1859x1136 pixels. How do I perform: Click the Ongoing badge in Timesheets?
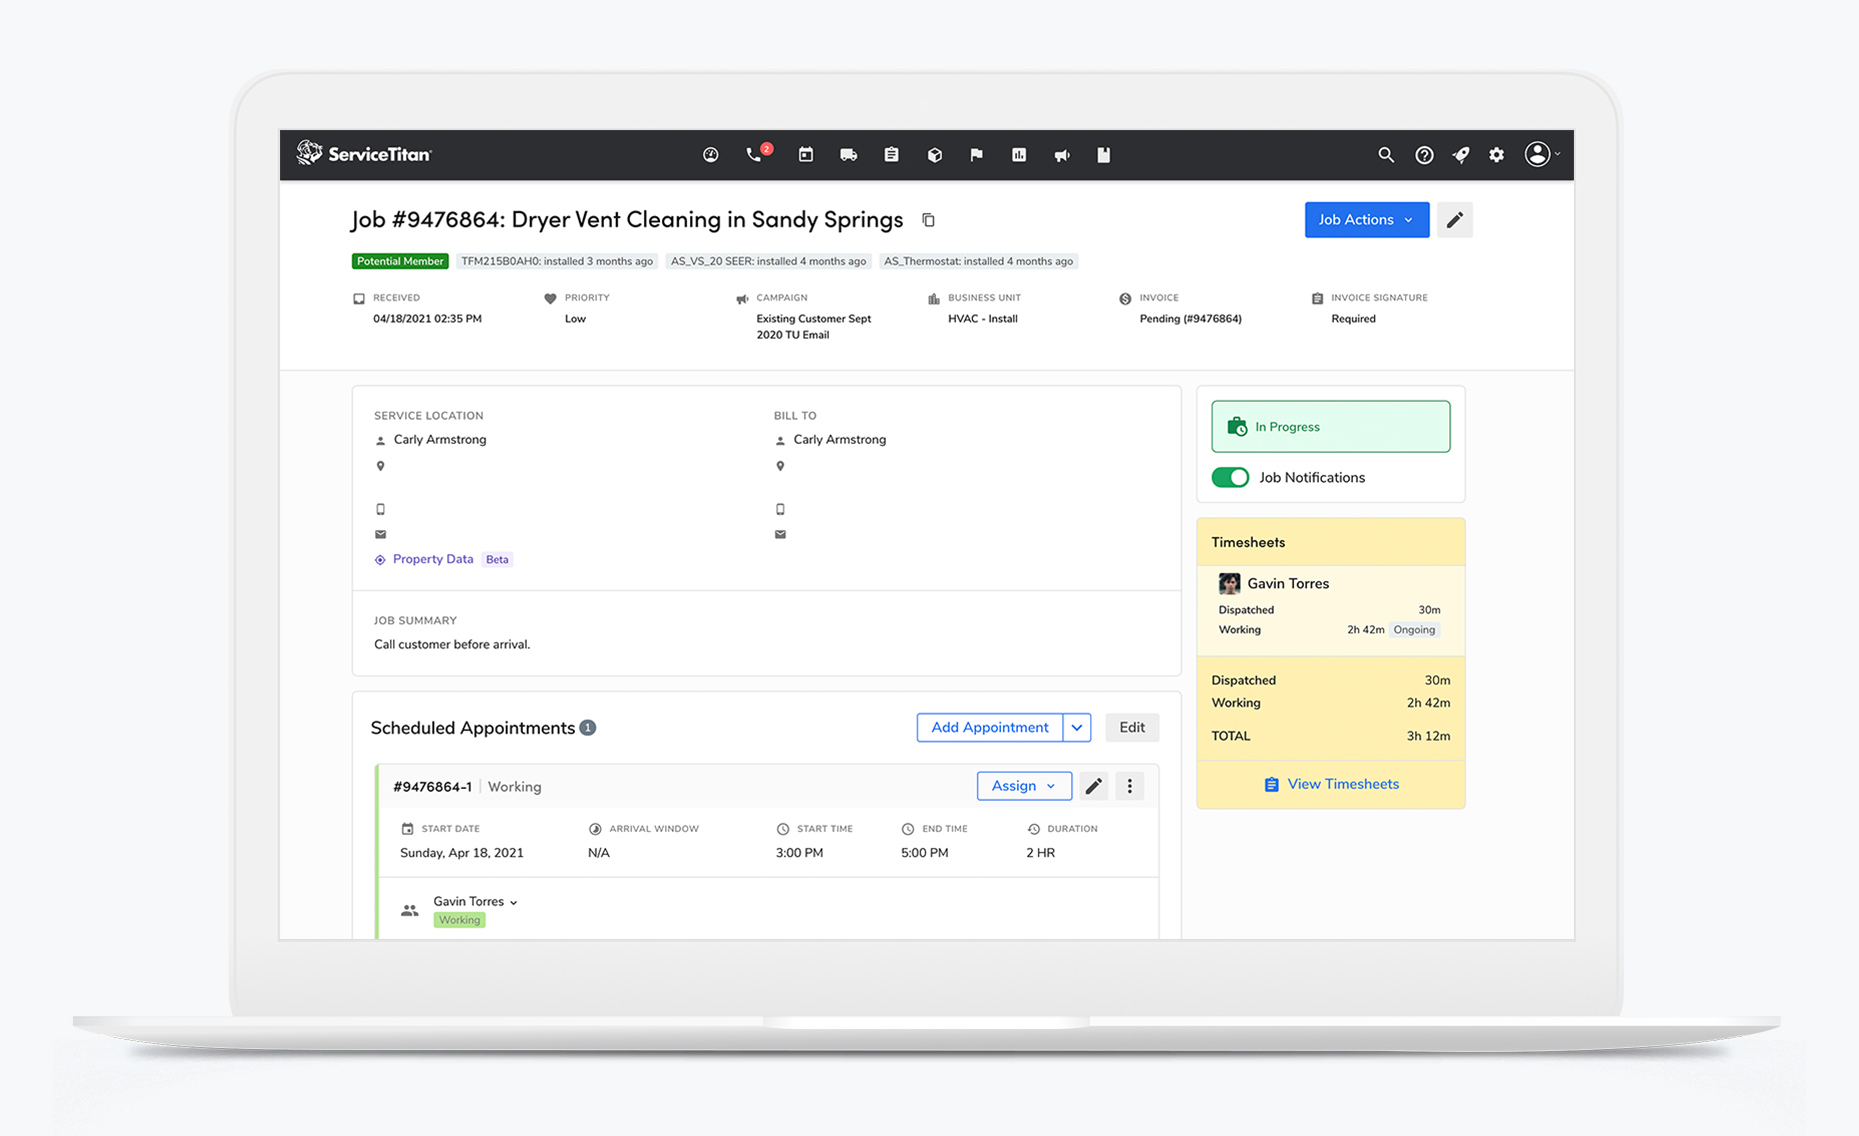point(1414,630)
